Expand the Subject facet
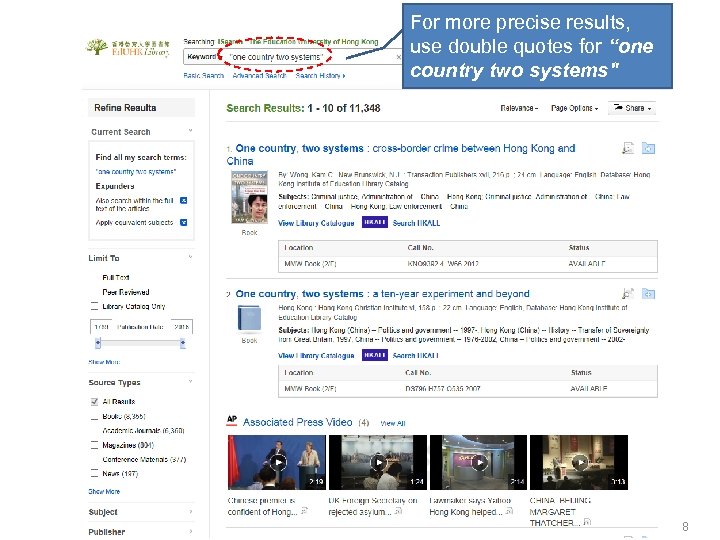Image resolution: width=720 pixels, height=540 pixels. (190, 512)
